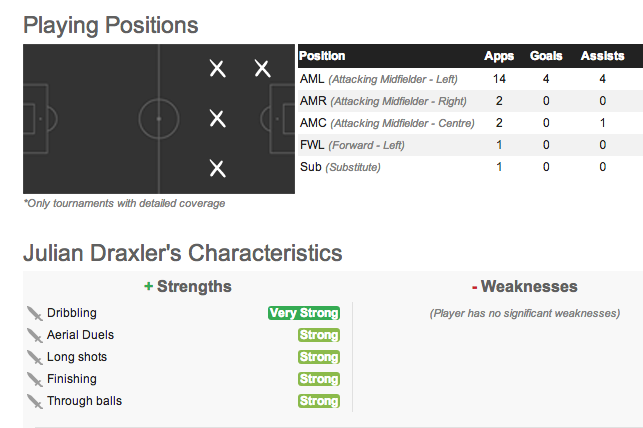Select the AML Attacking Midfielder Left row
This screenshot has width=643, height=428.
[x=470, y=79]
